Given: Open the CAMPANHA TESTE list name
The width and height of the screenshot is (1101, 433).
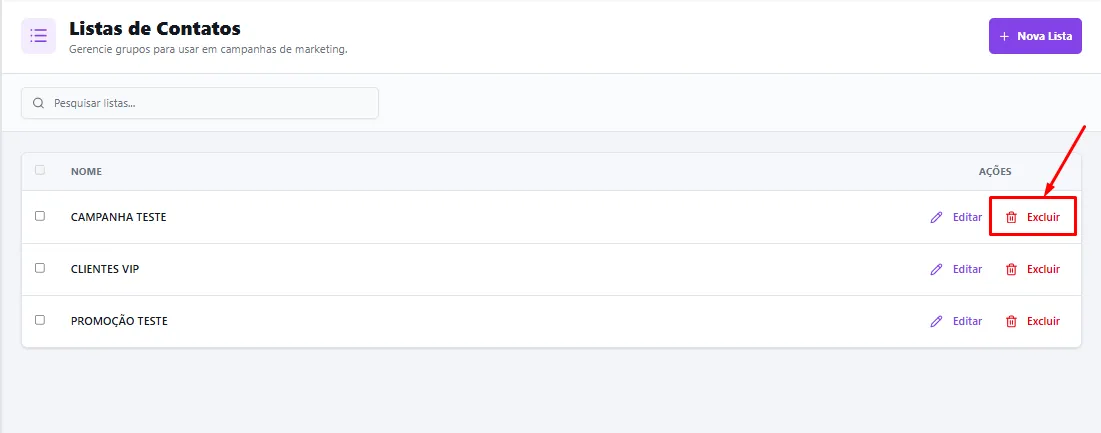Looking at the screenshot, I should (x=119, y=218).
